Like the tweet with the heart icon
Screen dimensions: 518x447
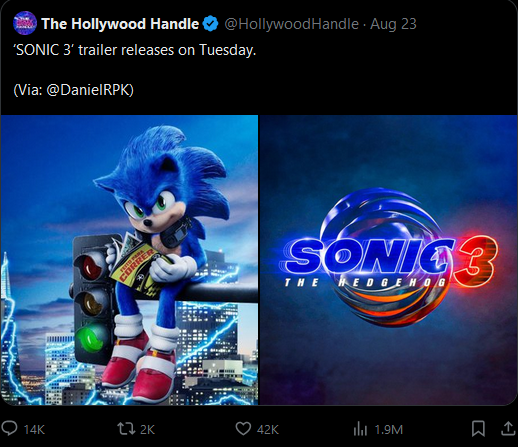[x=243, y=429]
